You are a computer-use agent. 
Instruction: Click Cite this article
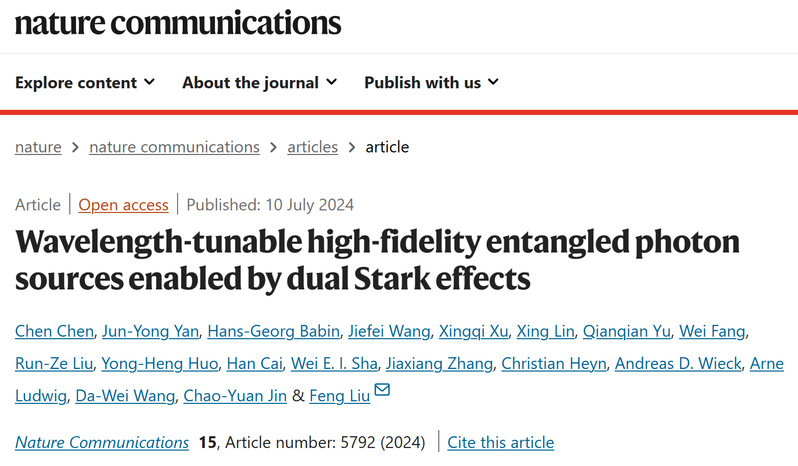(x=501, y=442)
